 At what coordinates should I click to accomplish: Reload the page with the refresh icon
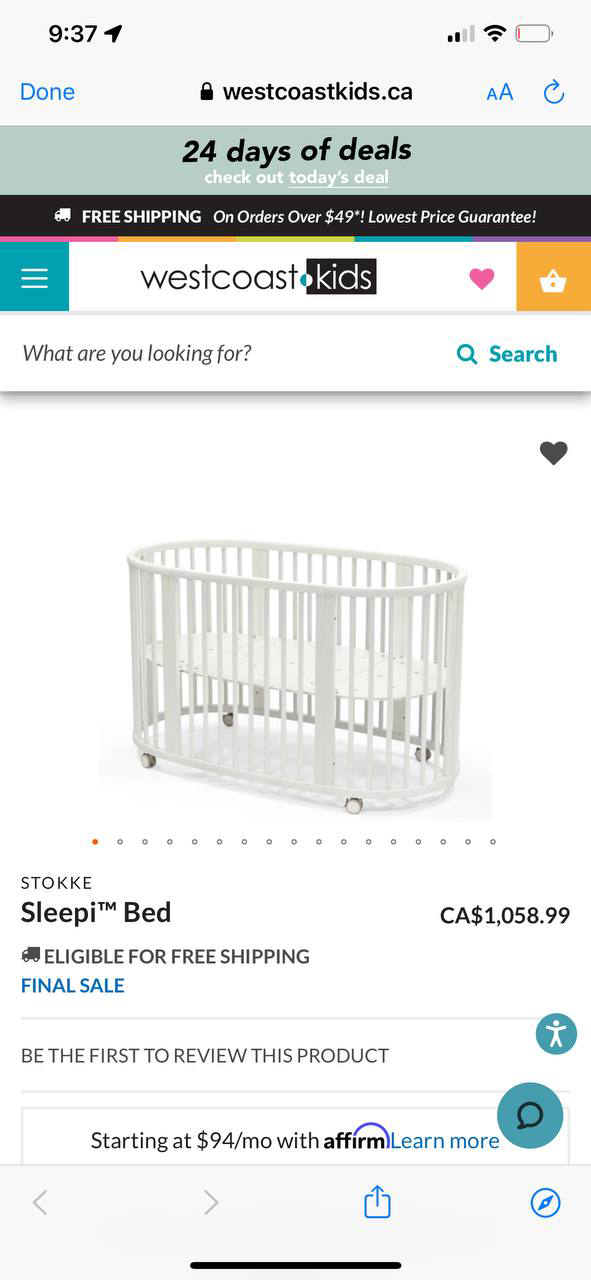coord(554,91)
